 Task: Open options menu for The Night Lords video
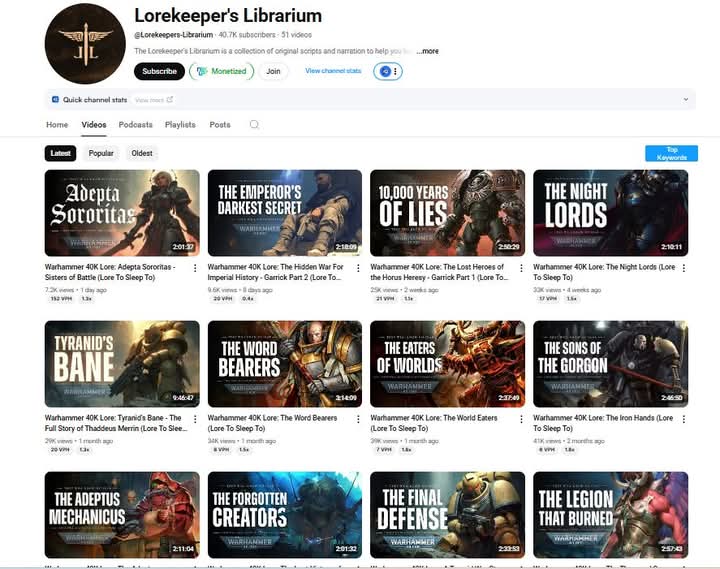[684, 268]
